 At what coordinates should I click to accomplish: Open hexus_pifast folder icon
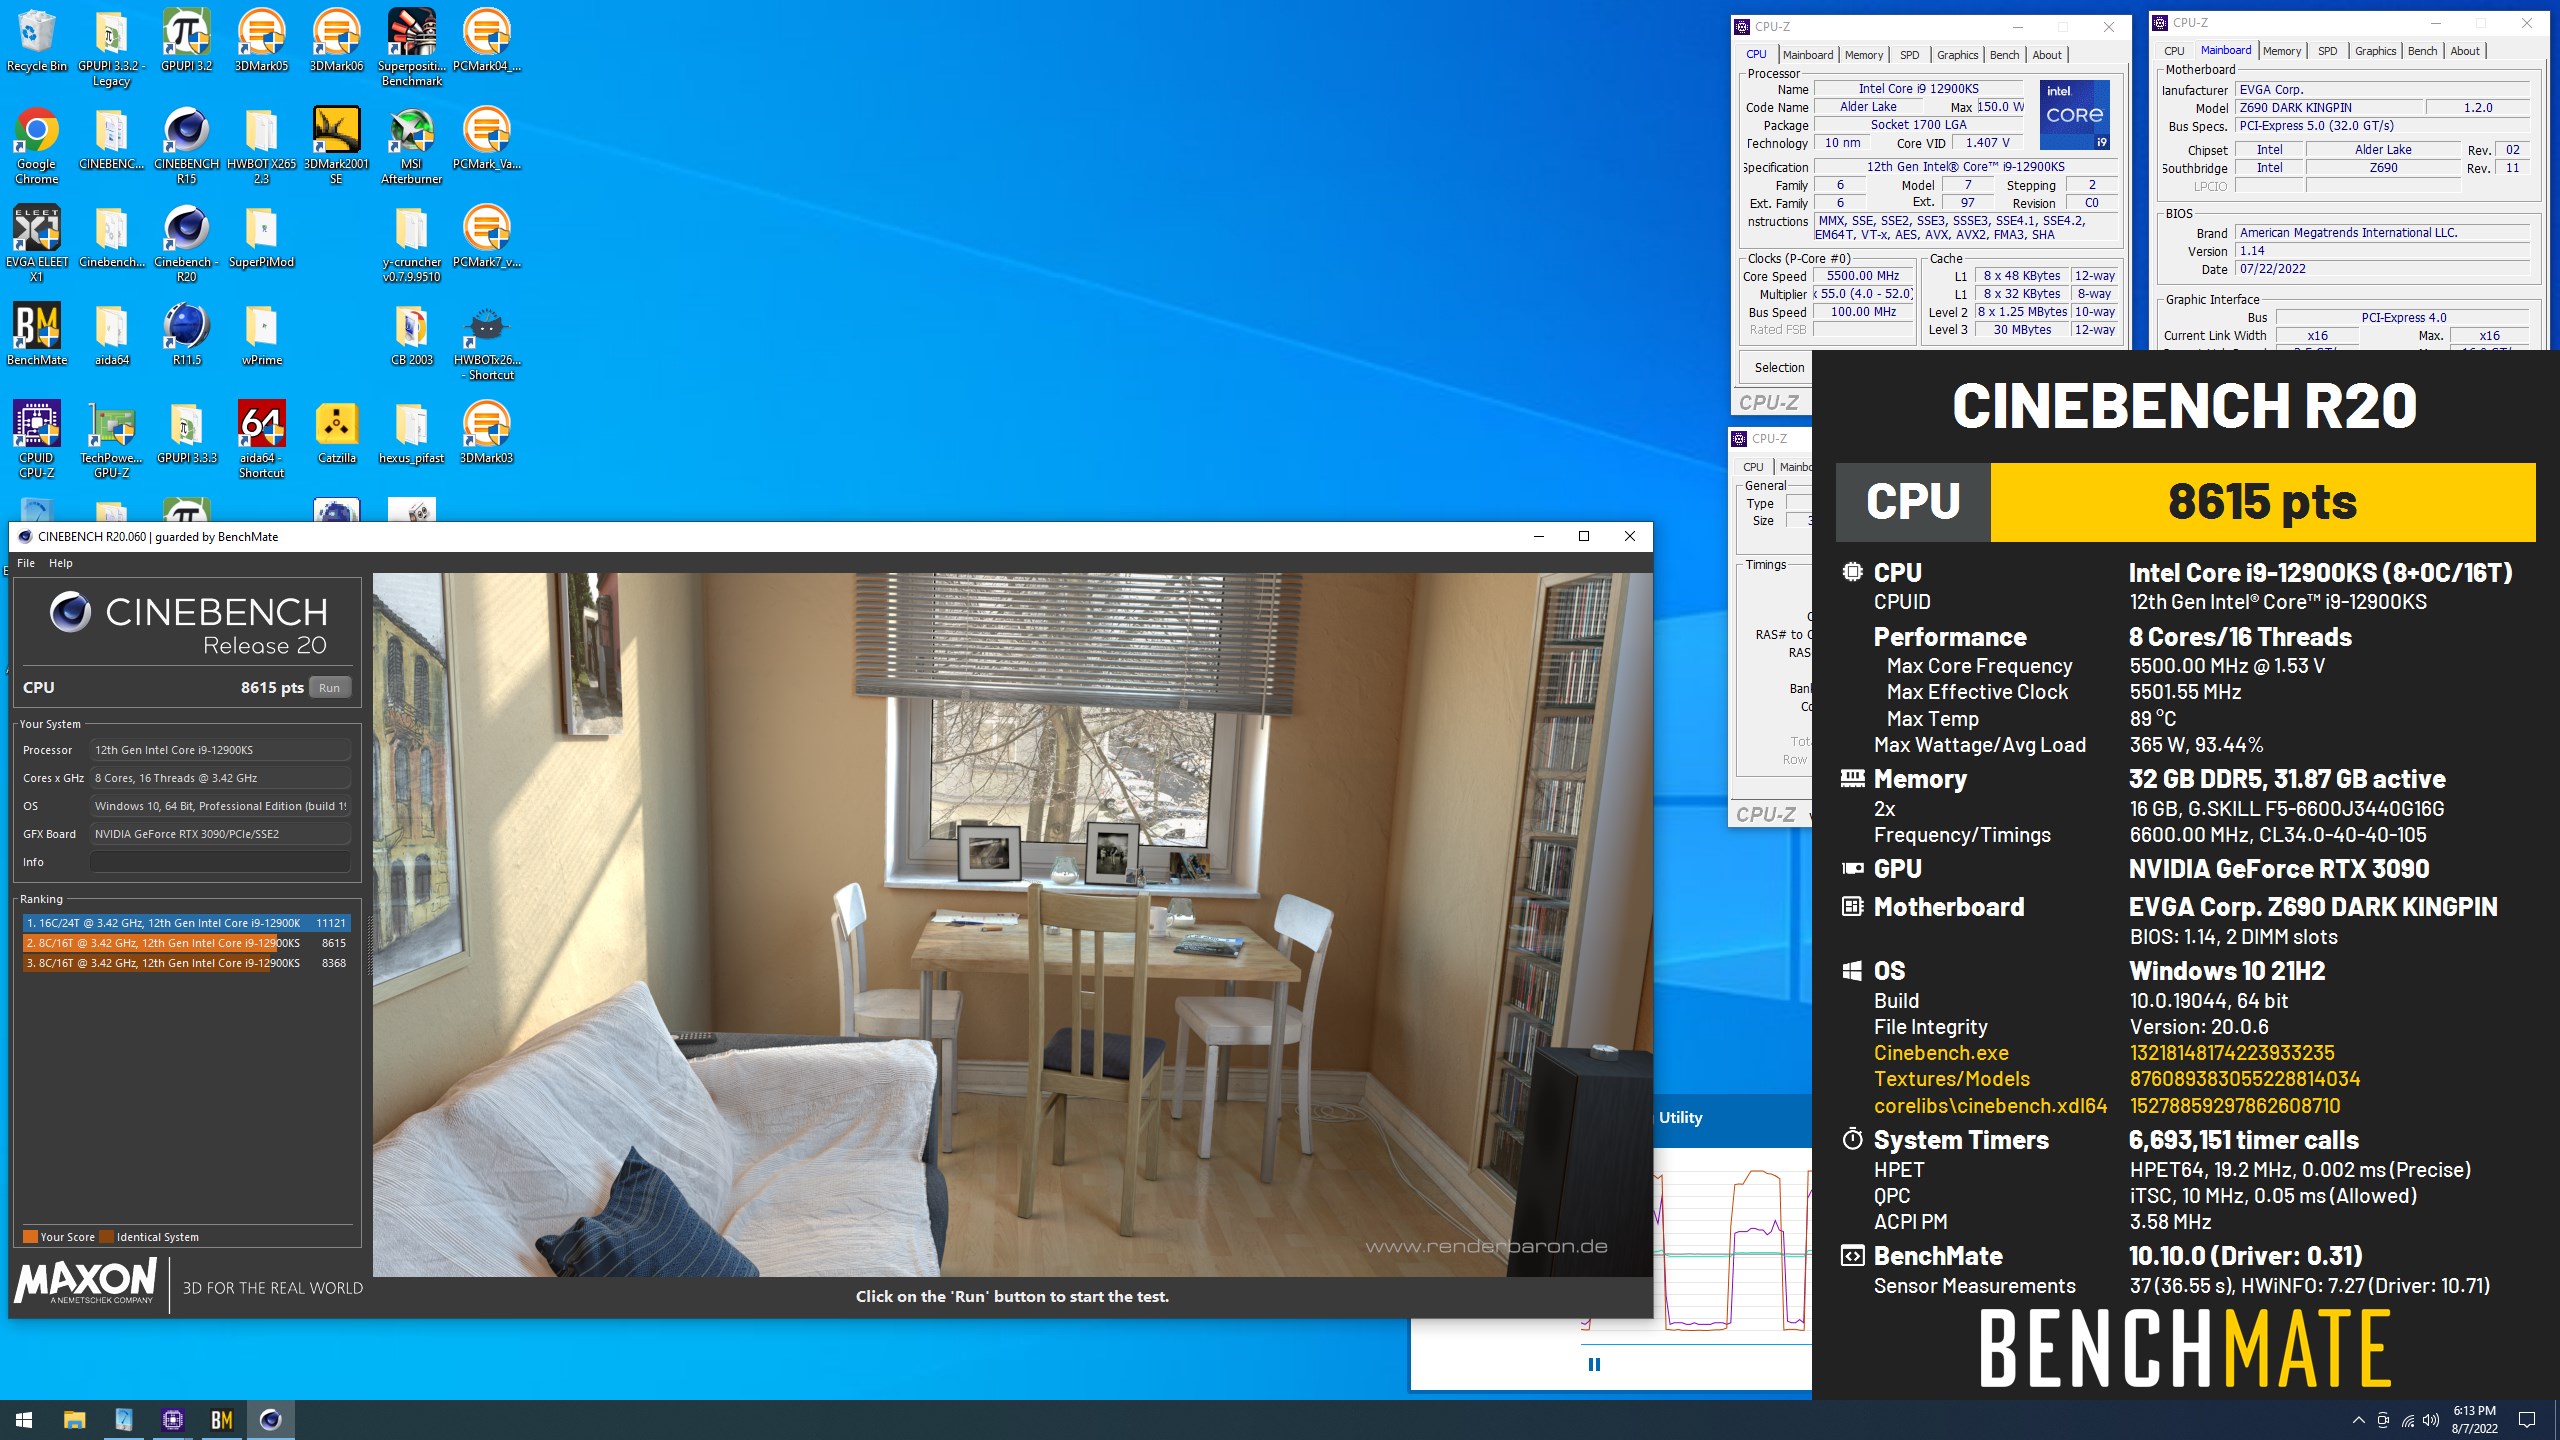click(411, 433)
